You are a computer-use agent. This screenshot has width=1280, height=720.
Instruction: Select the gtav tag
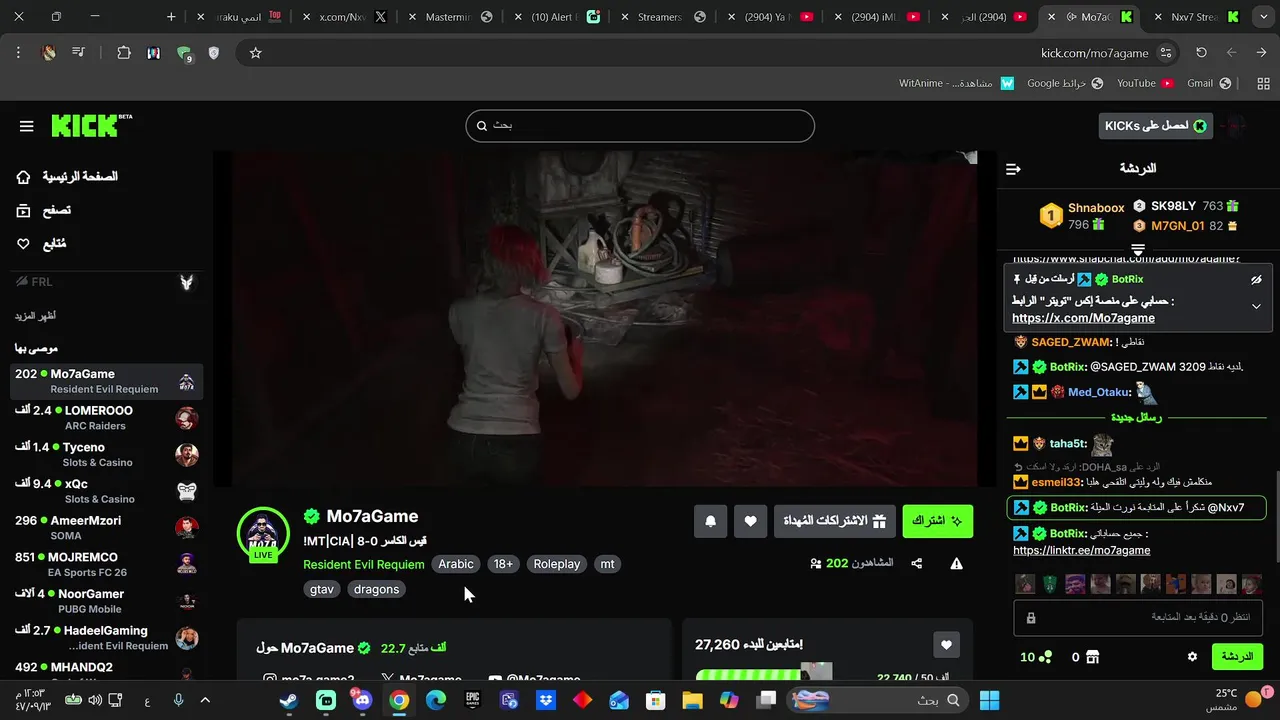pyautogui.click(x=322, y=589)
